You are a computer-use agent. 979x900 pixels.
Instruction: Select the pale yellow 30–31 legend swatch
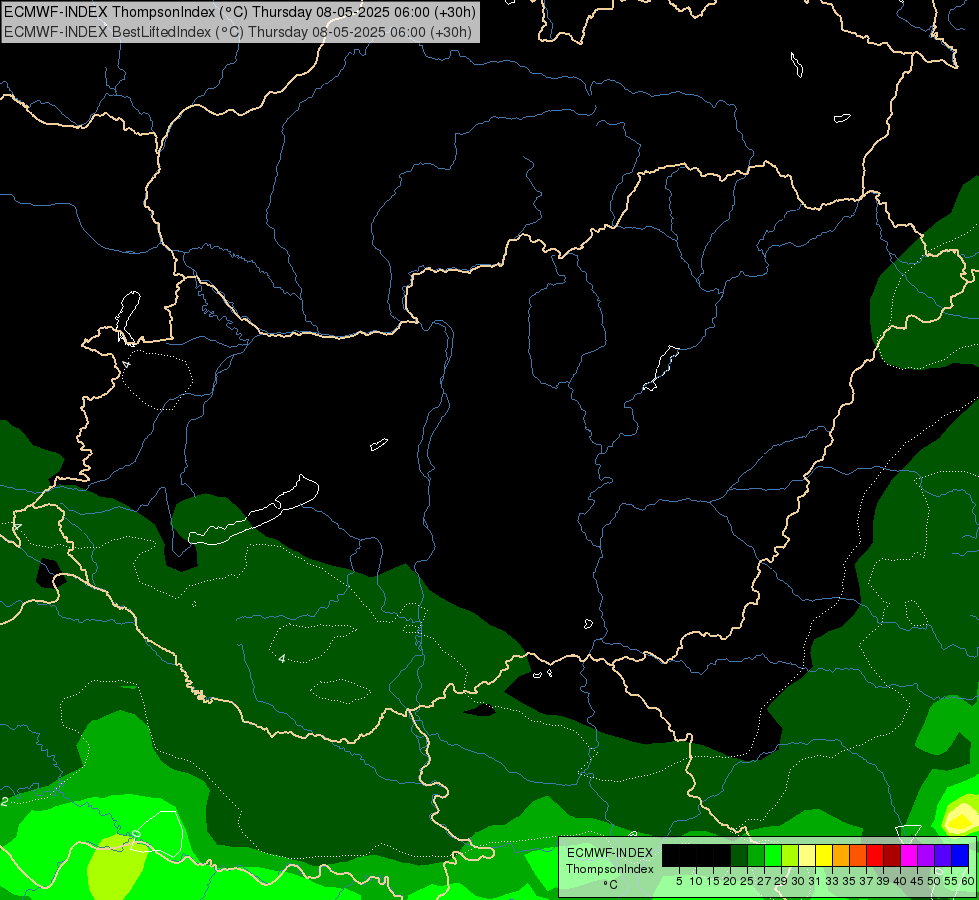click(x=807, y=855)
